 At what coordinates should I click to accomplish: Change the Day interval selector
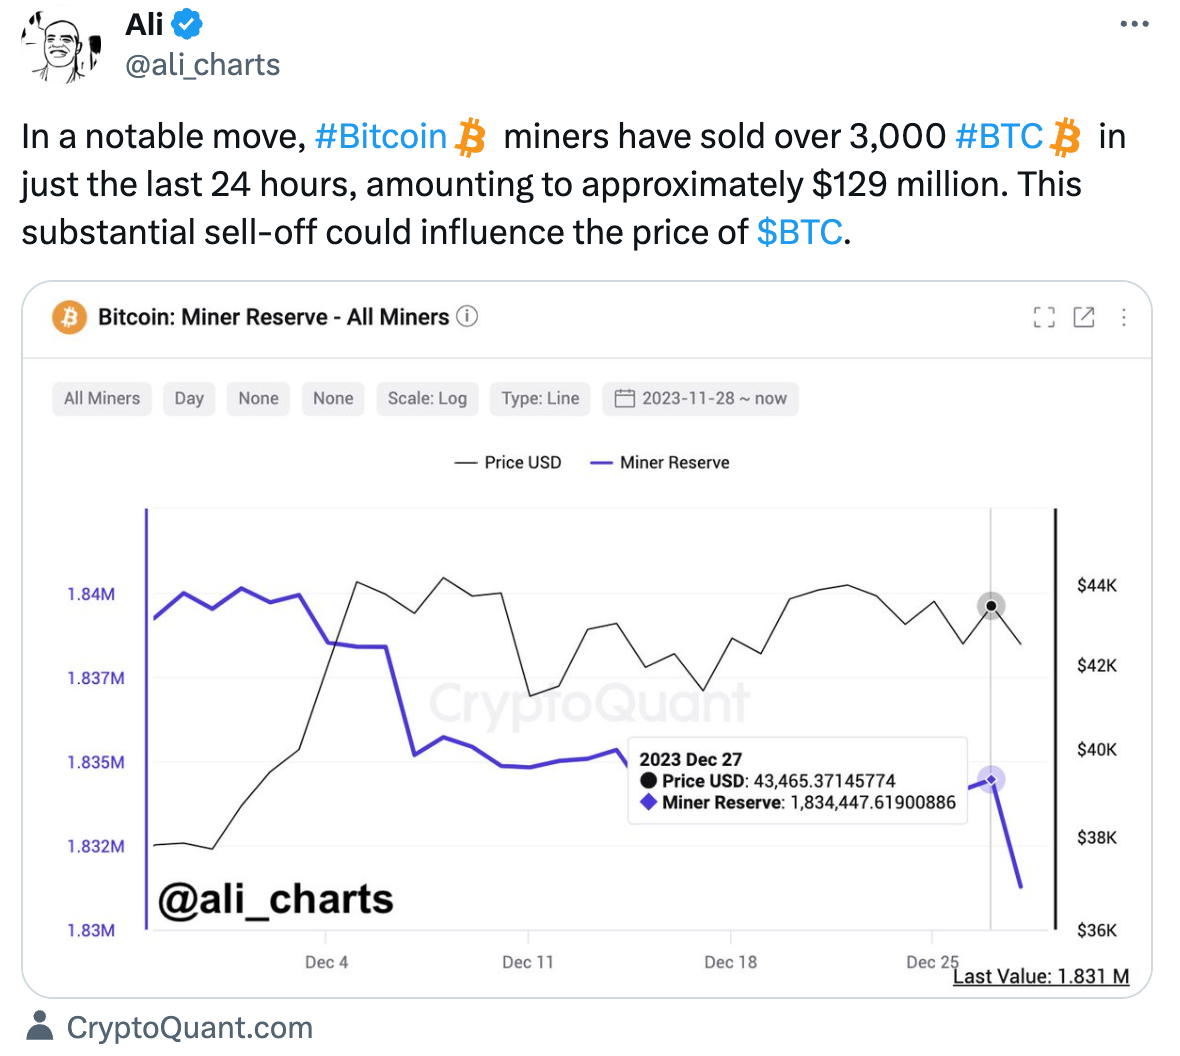[188, 398]
